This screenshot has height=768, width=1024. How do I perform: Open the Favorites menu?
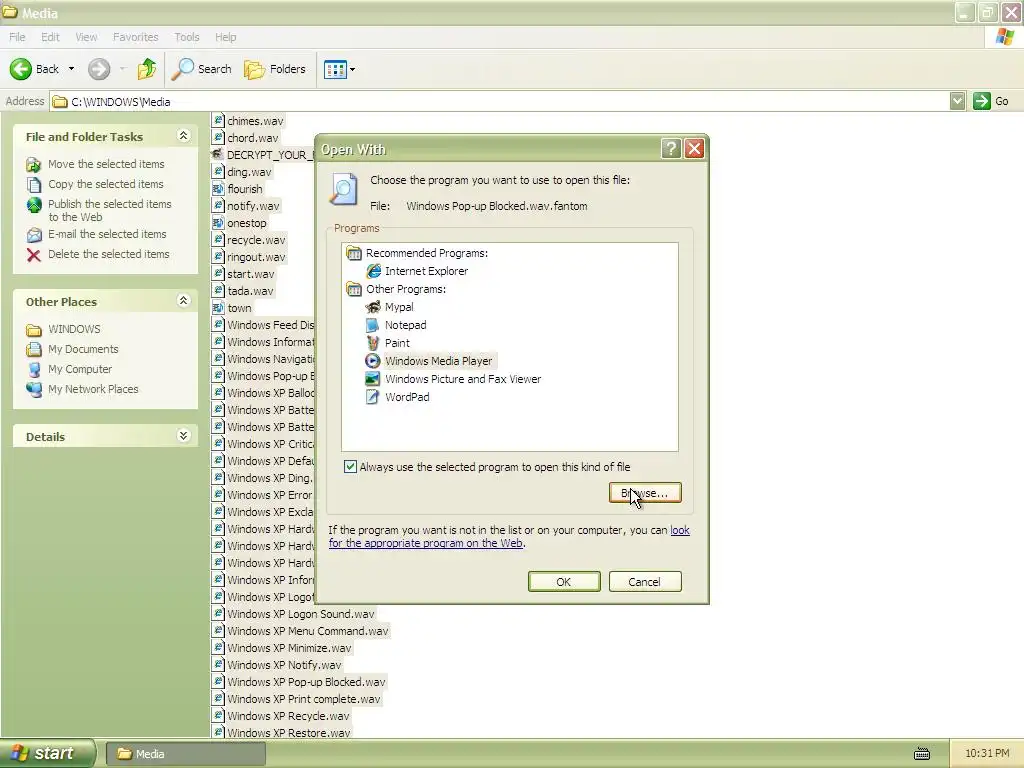click(136, 37)
